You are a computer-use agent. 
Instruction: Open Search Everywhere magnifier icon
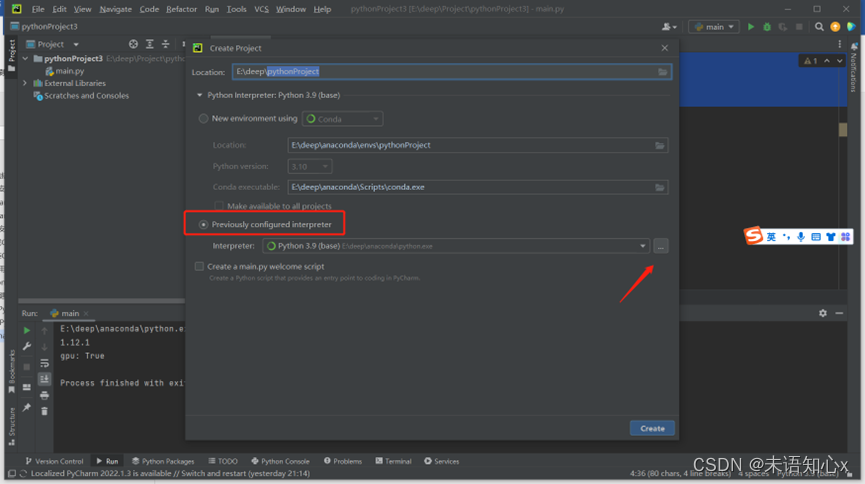(819, 26)
